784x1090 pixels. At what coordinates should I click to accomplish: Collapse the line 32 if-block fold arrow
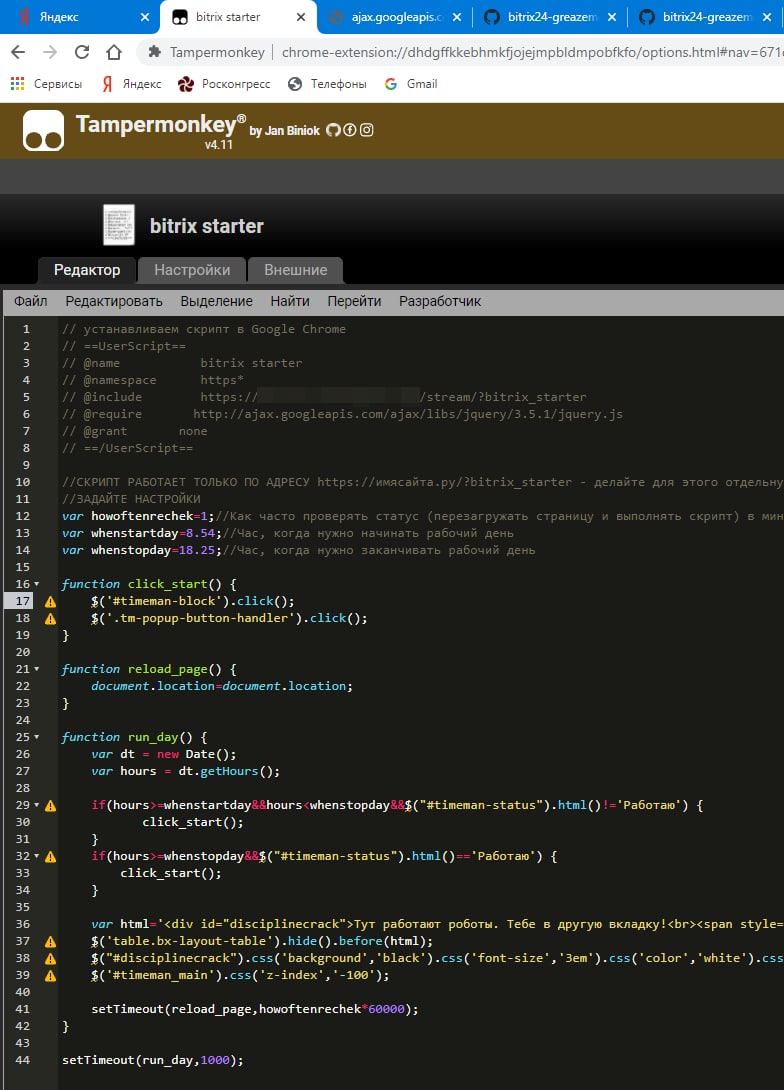point(37,856)
